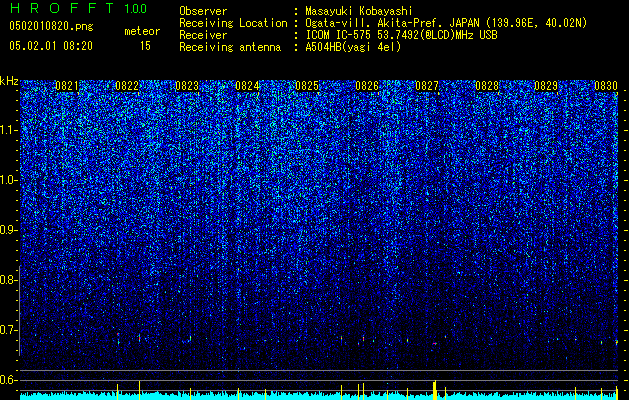Click the meteor count value 15

[145, 46]
